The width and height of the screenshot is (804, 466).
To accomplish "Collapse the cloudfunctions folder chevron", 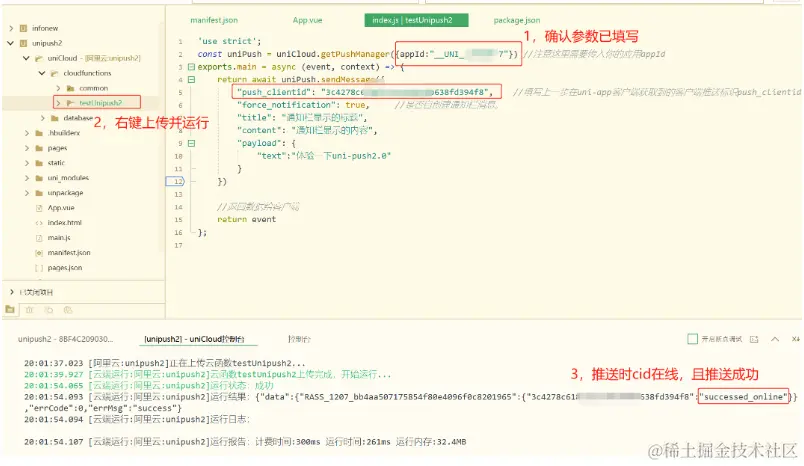I will point(42,73).
